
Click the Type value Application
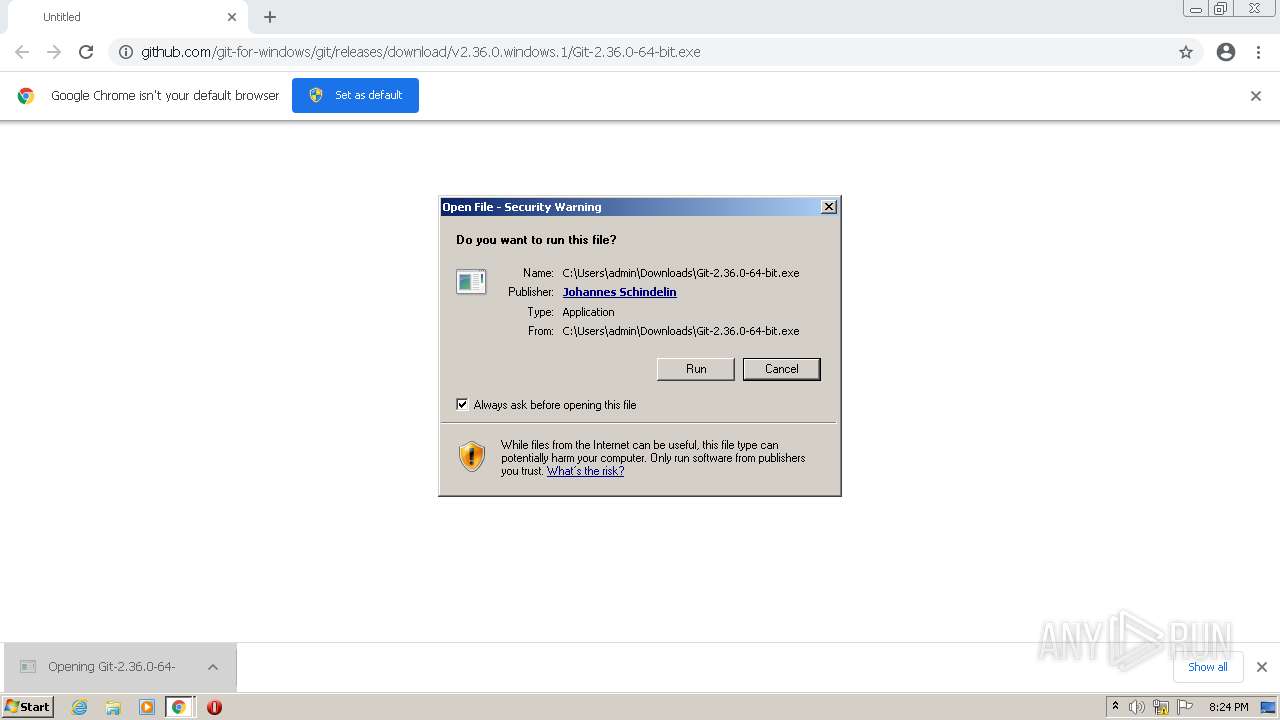pyautogui.click(x=588, y=312)
